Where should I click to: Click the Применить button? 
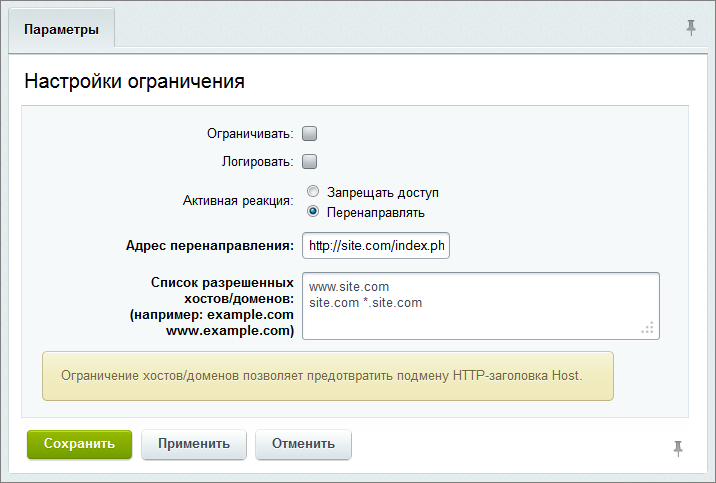click(194, 444)
